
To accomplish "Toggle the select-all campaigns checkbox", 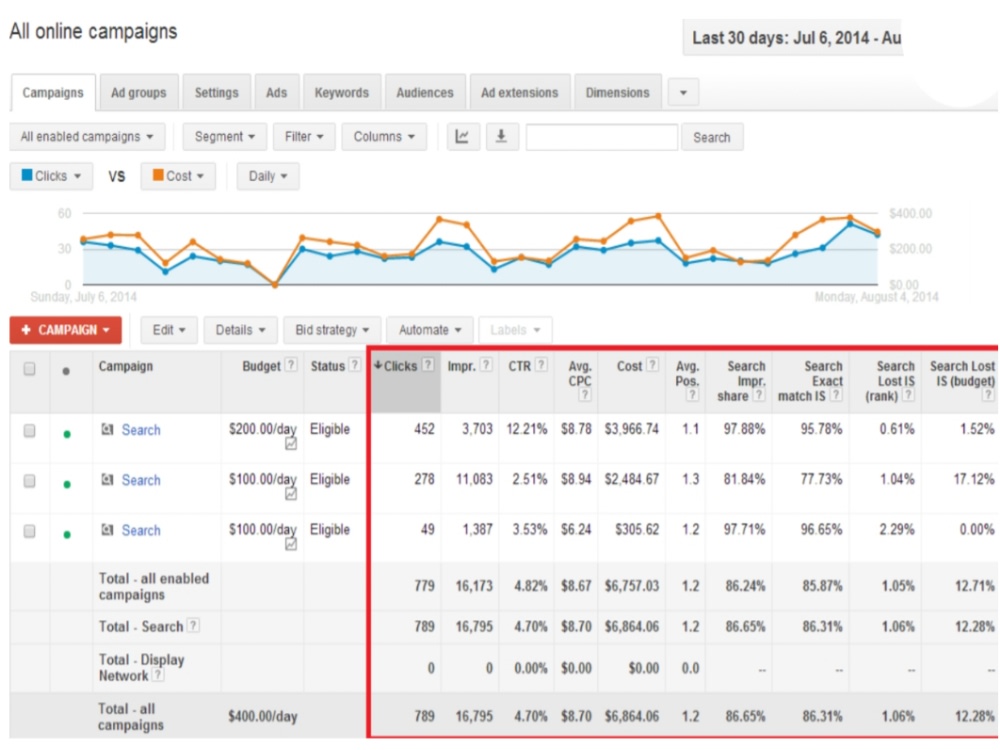I will coord(29,369).
